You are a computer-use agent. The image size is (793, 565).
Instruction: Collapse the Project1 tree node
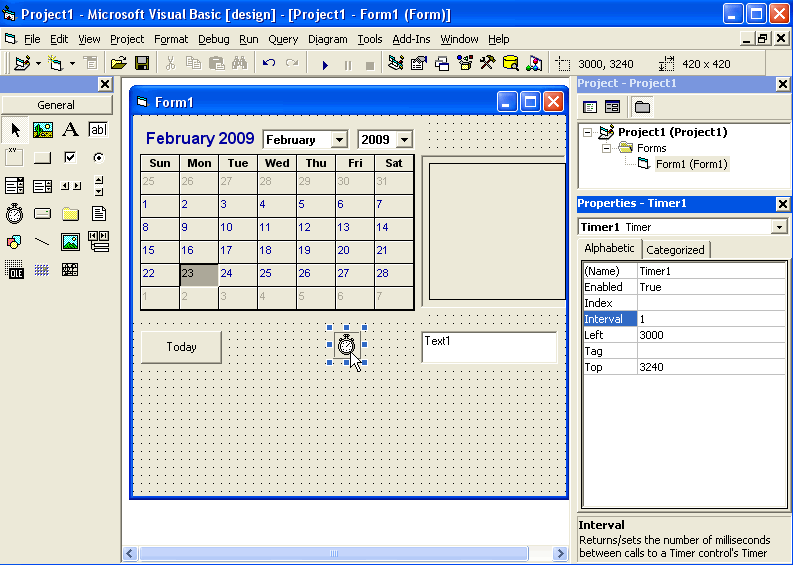tap(587, 133)
